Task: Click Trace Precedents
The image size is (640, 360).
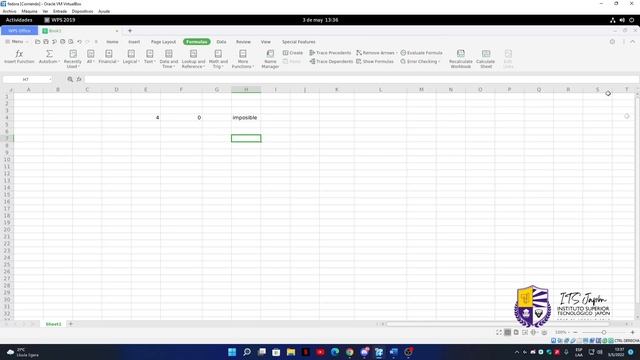Action: coord(330,53)
